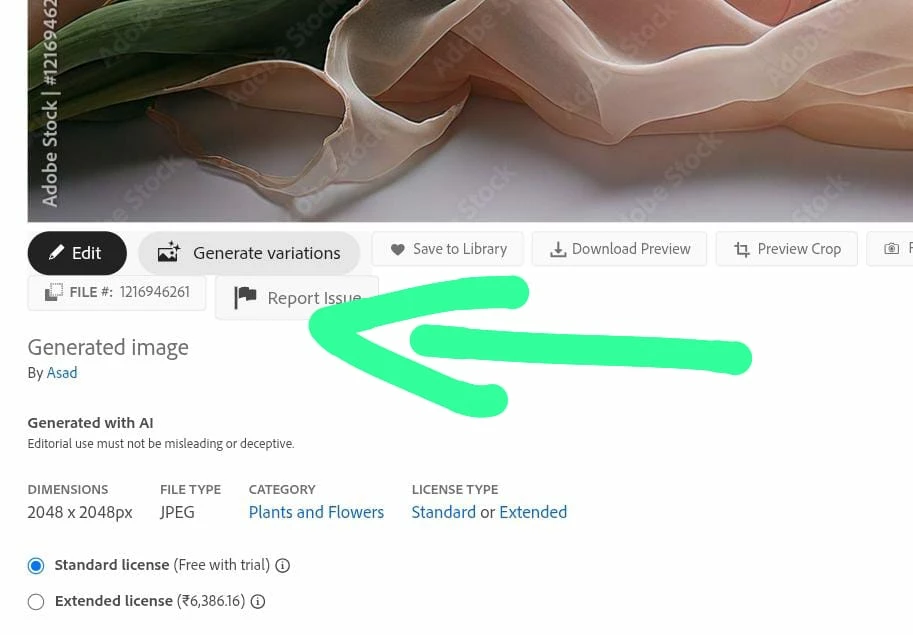Click the pencil icon on Edit button
This screenshot has width=913, height=635.
click(56, 253)
